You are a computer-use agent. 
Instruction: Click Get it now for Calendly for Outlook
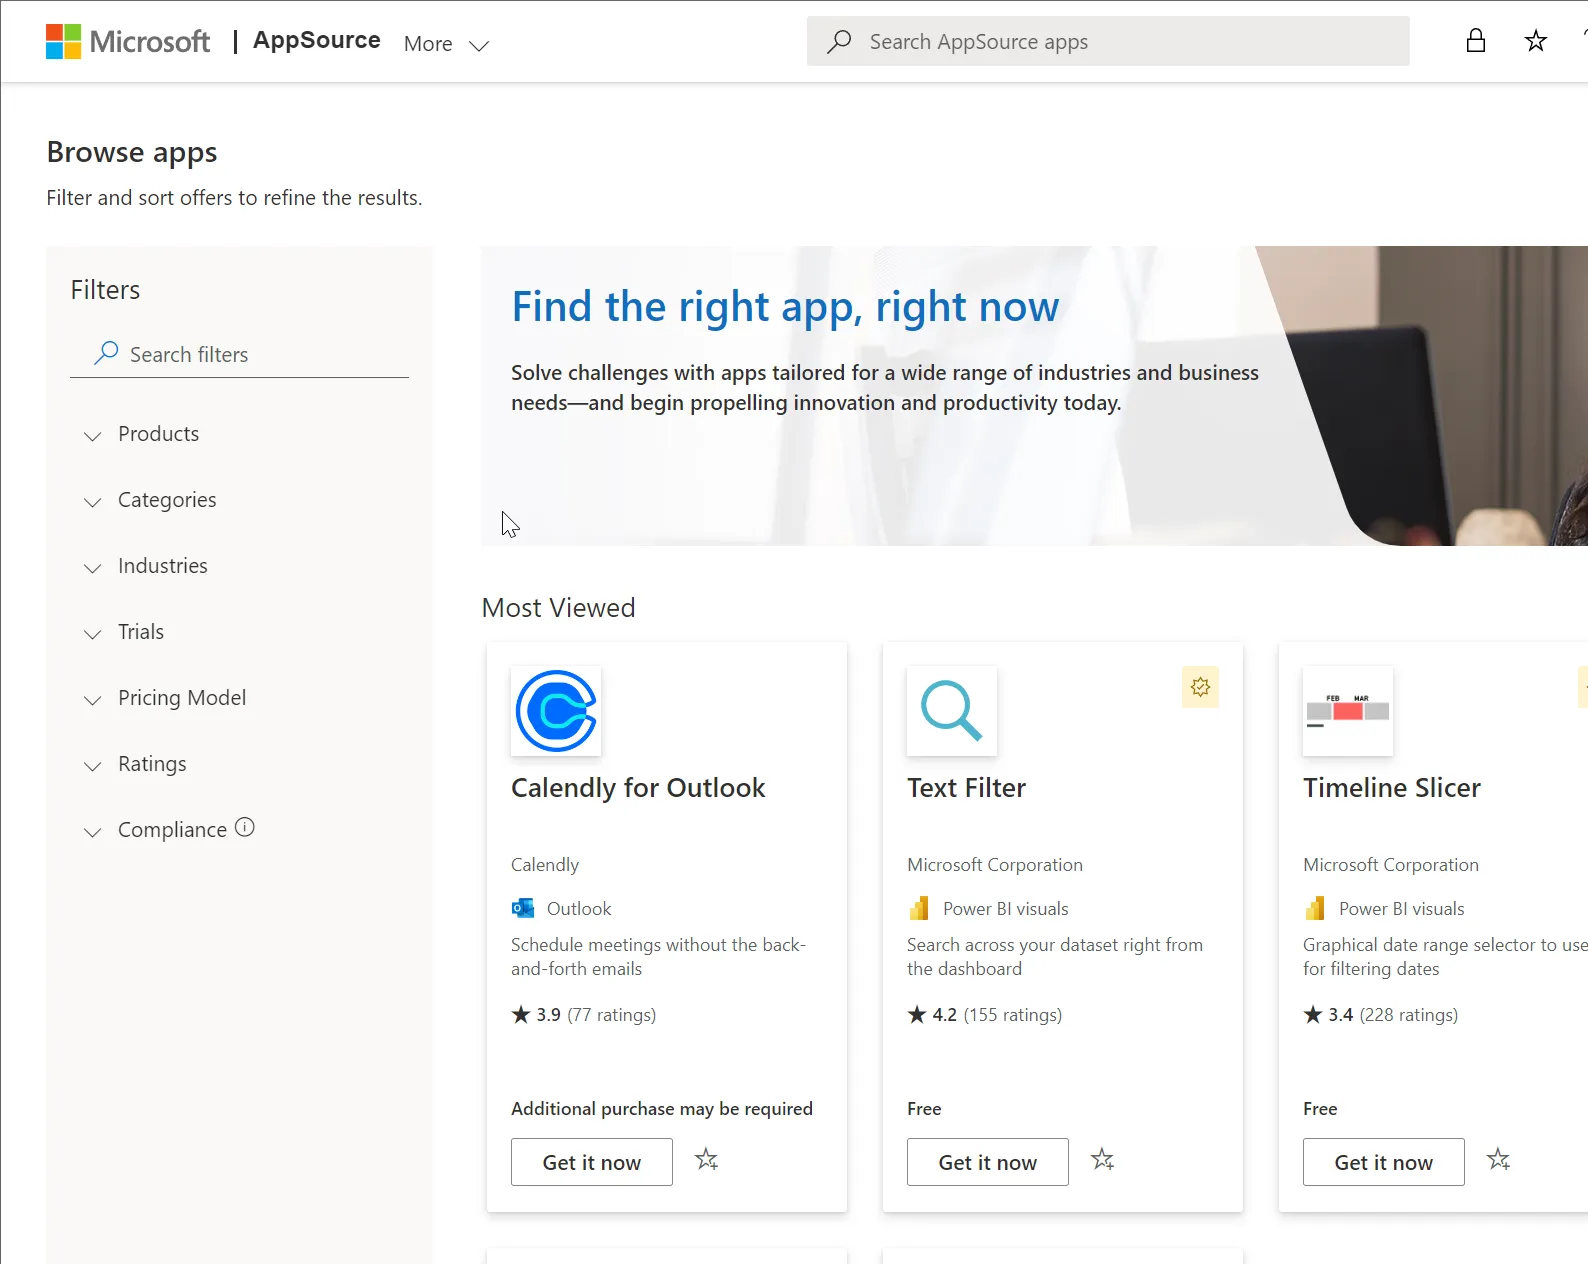click(592, 1162)
